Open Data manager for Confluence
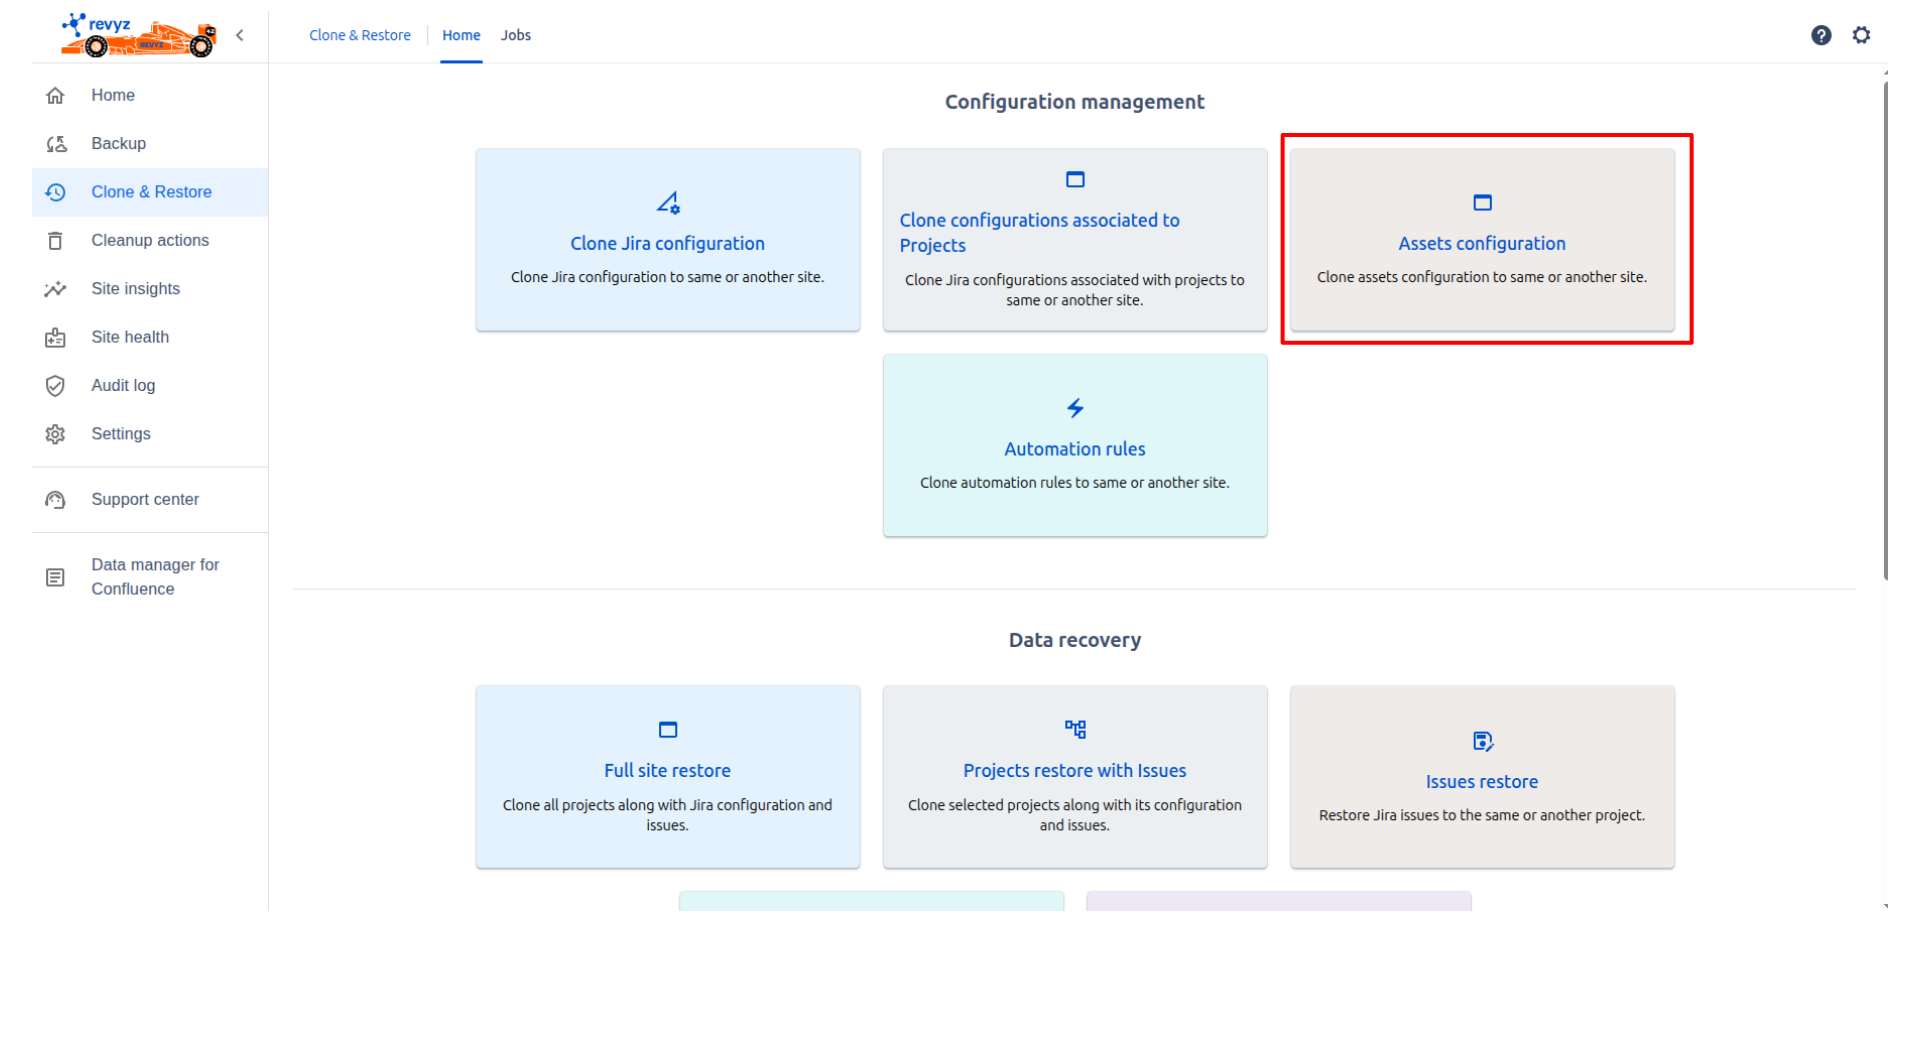Screen dimensions: 1912x1054 [x=154, y=577]
